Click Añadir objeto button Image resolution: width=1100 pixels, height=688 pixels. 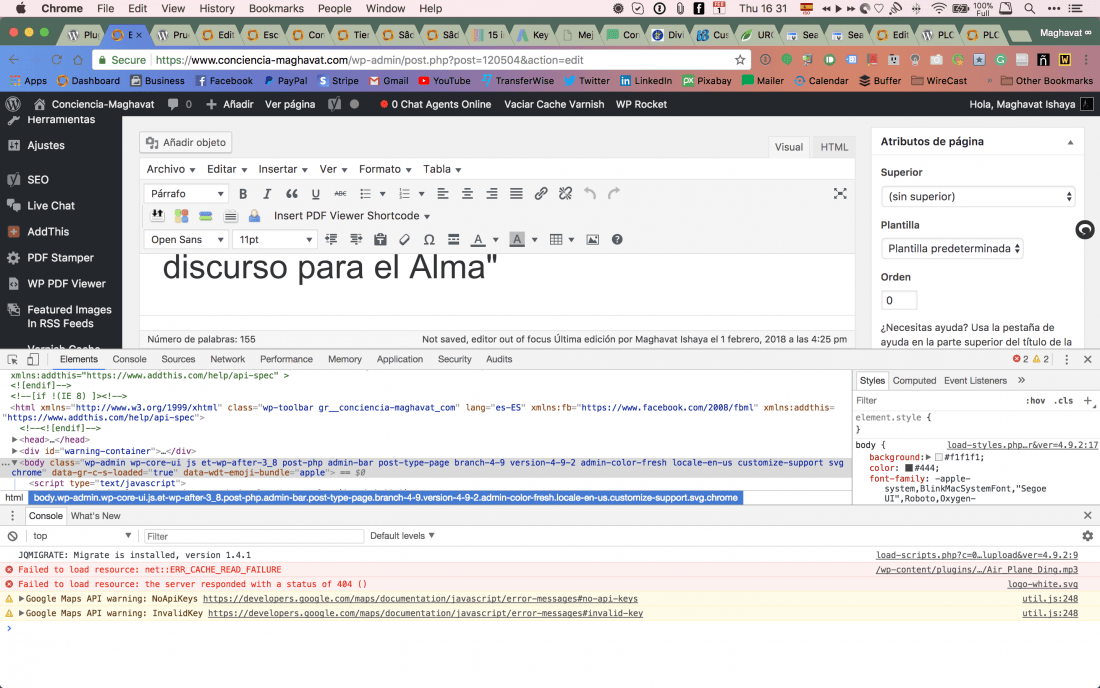(185, 142)
